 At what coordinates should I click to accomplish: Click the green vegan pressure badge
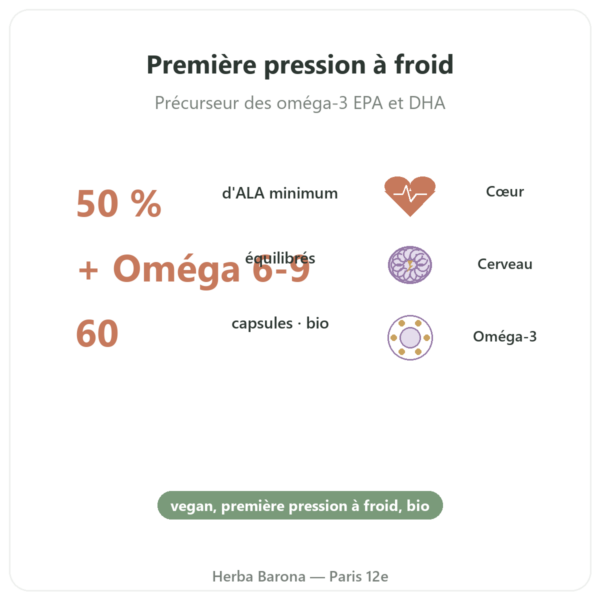(300, 505)
